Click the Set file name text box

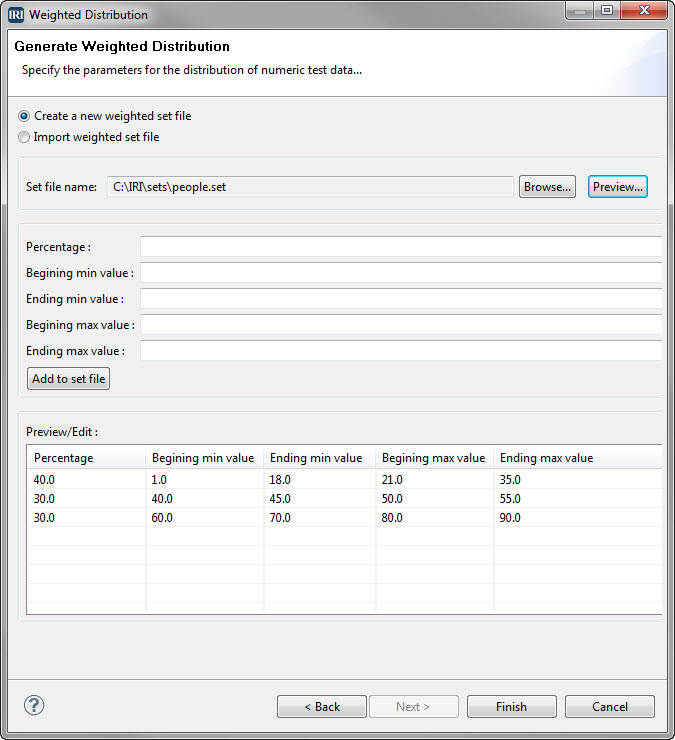coord(310,187)
